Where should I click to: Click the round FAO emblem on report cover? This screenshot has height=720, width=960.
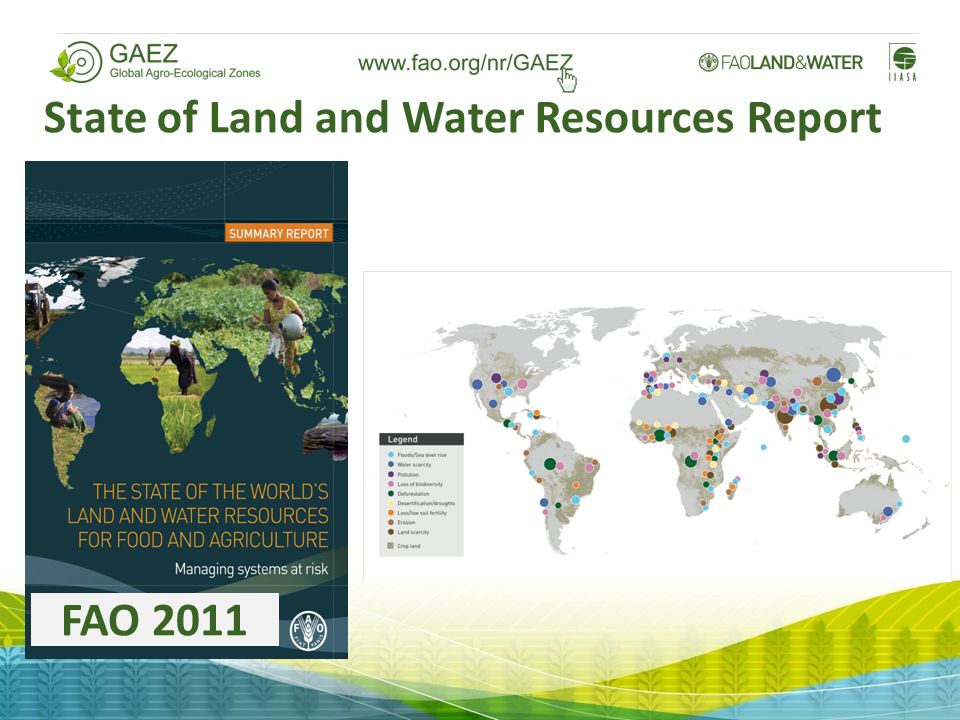[x=308, y=630]
